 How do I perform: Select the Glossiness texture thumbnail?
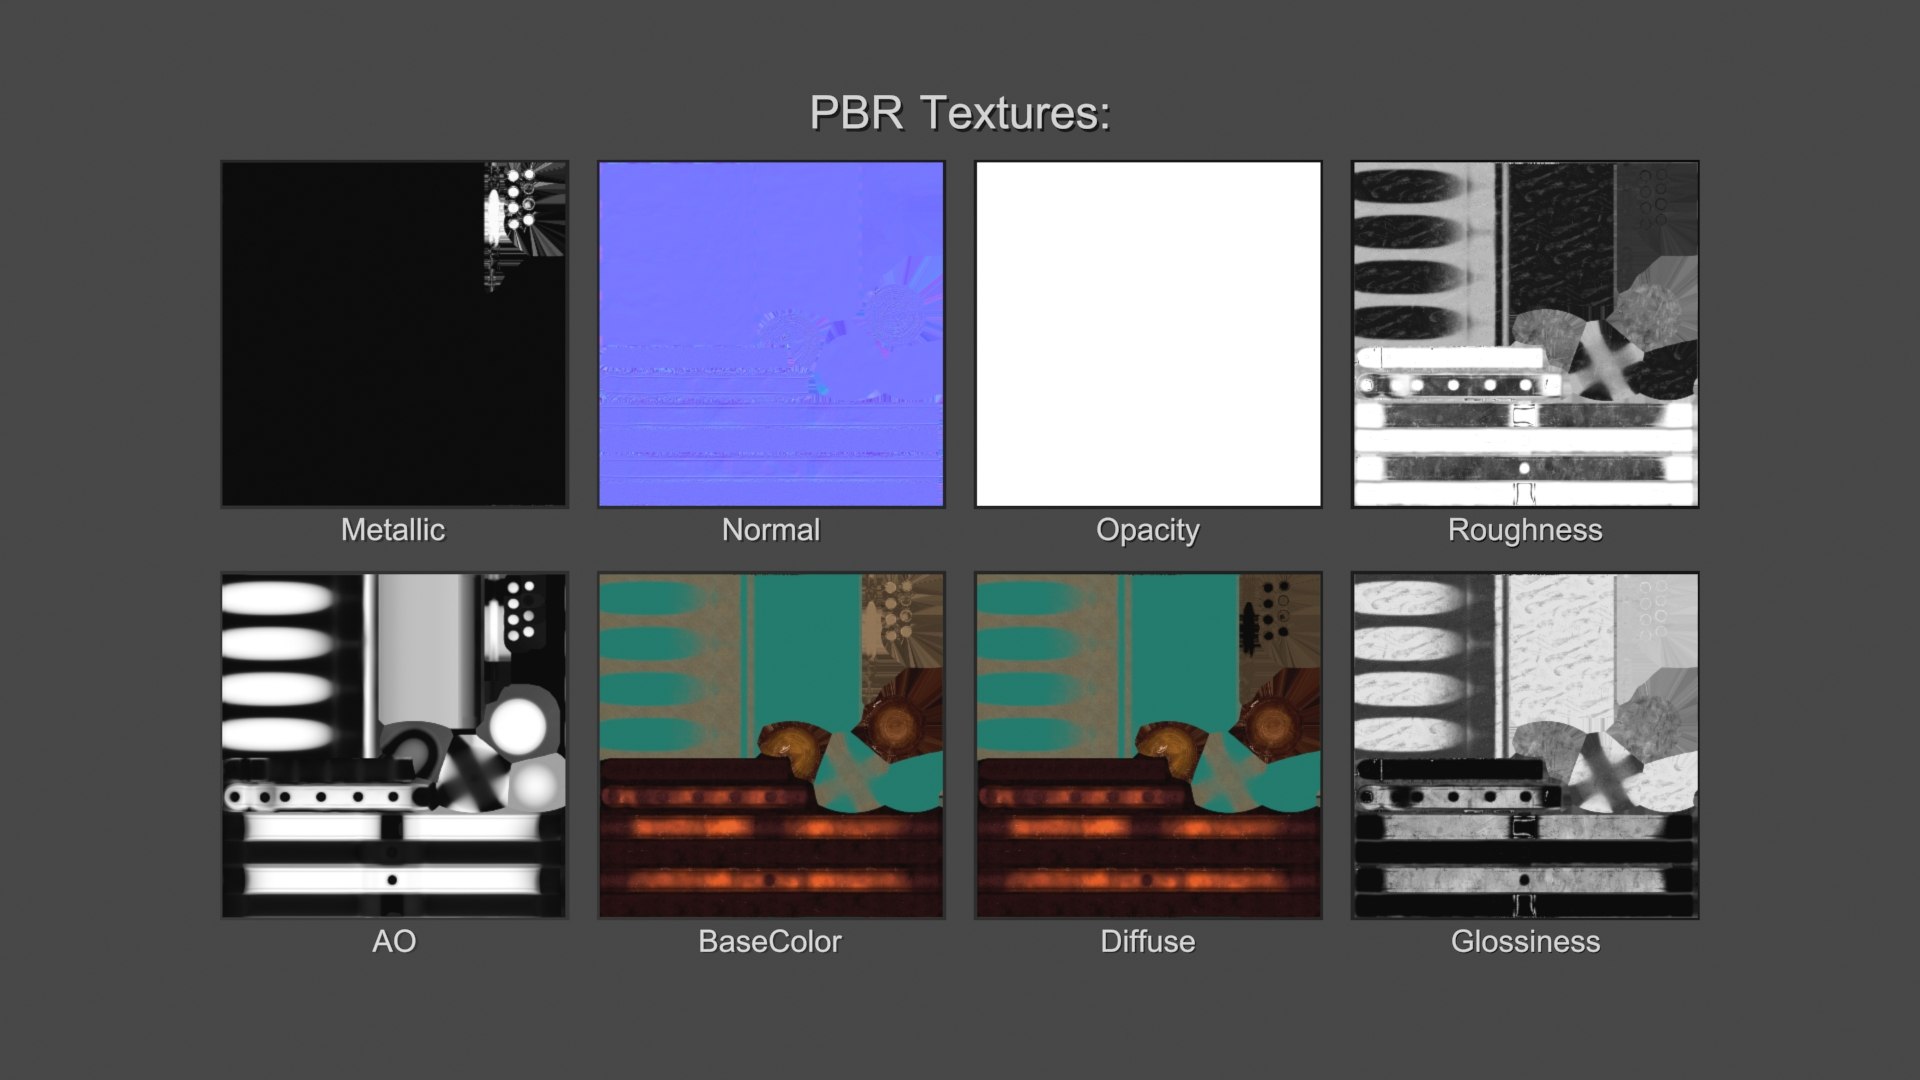1525,745
